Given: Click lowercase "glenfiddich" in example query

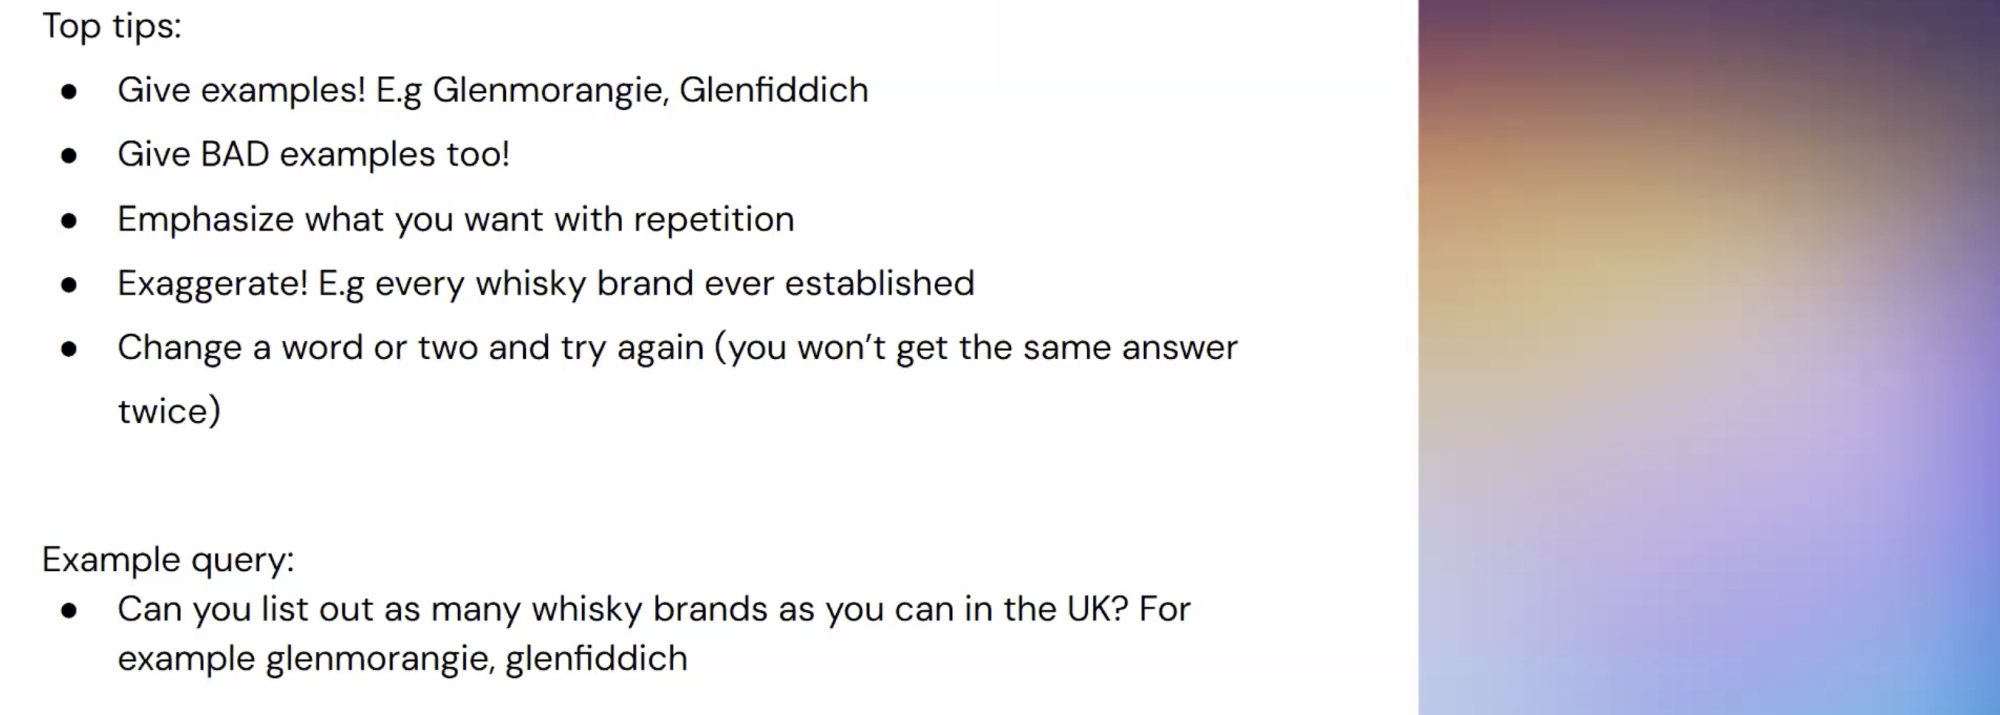Looking at the screenshot, I should pos(596,659).
